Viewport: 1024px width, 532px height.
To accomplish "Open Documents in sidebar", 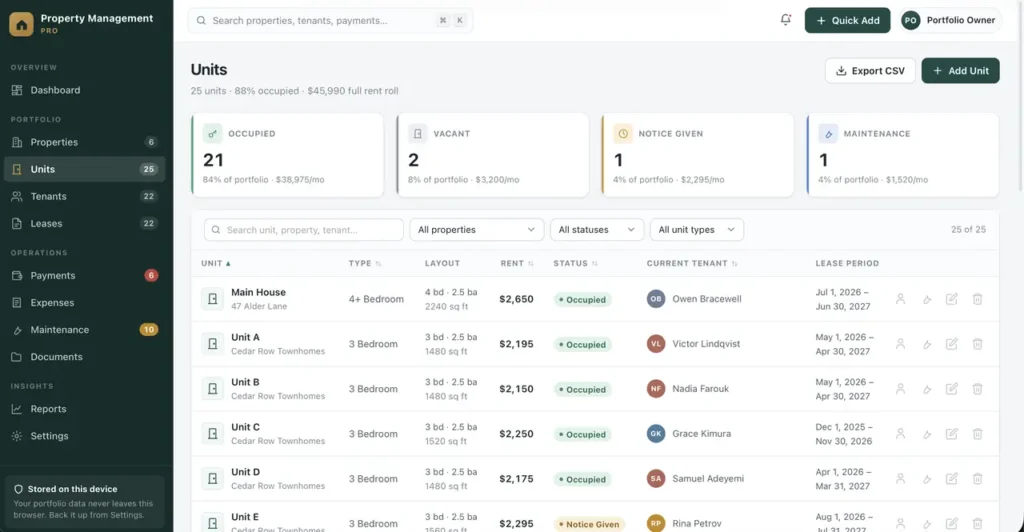I will pos(84,357).
